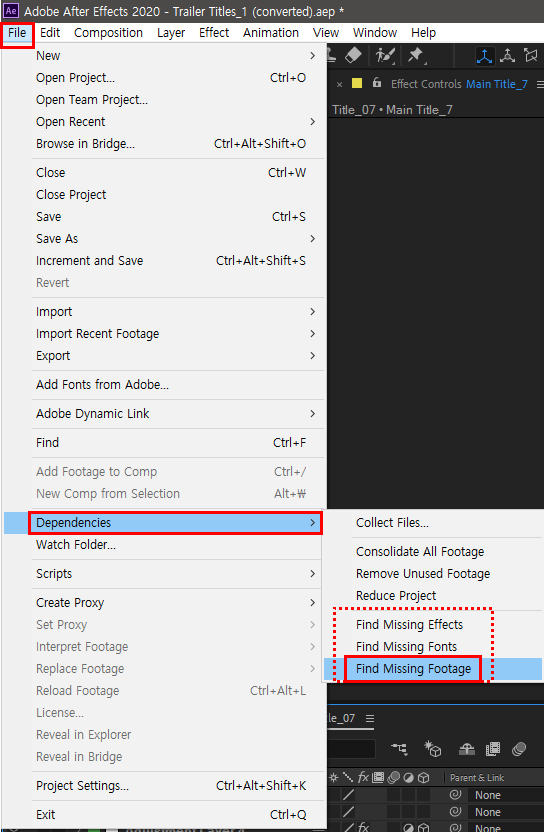Toggle the Effect Controls panel lock
This screenshot has width=544, height=832.
377,83
